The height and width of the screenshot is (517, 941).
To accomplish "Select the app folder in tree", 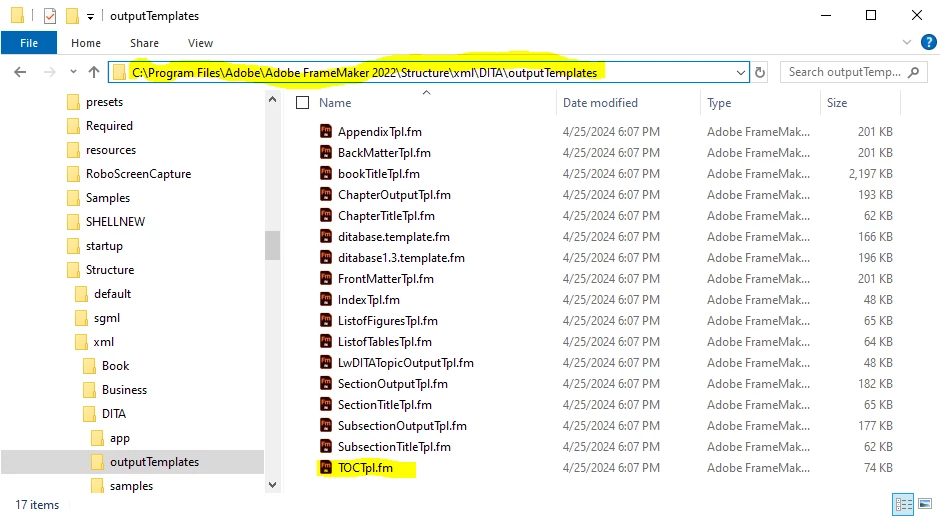I will click(x=119, y=438).
